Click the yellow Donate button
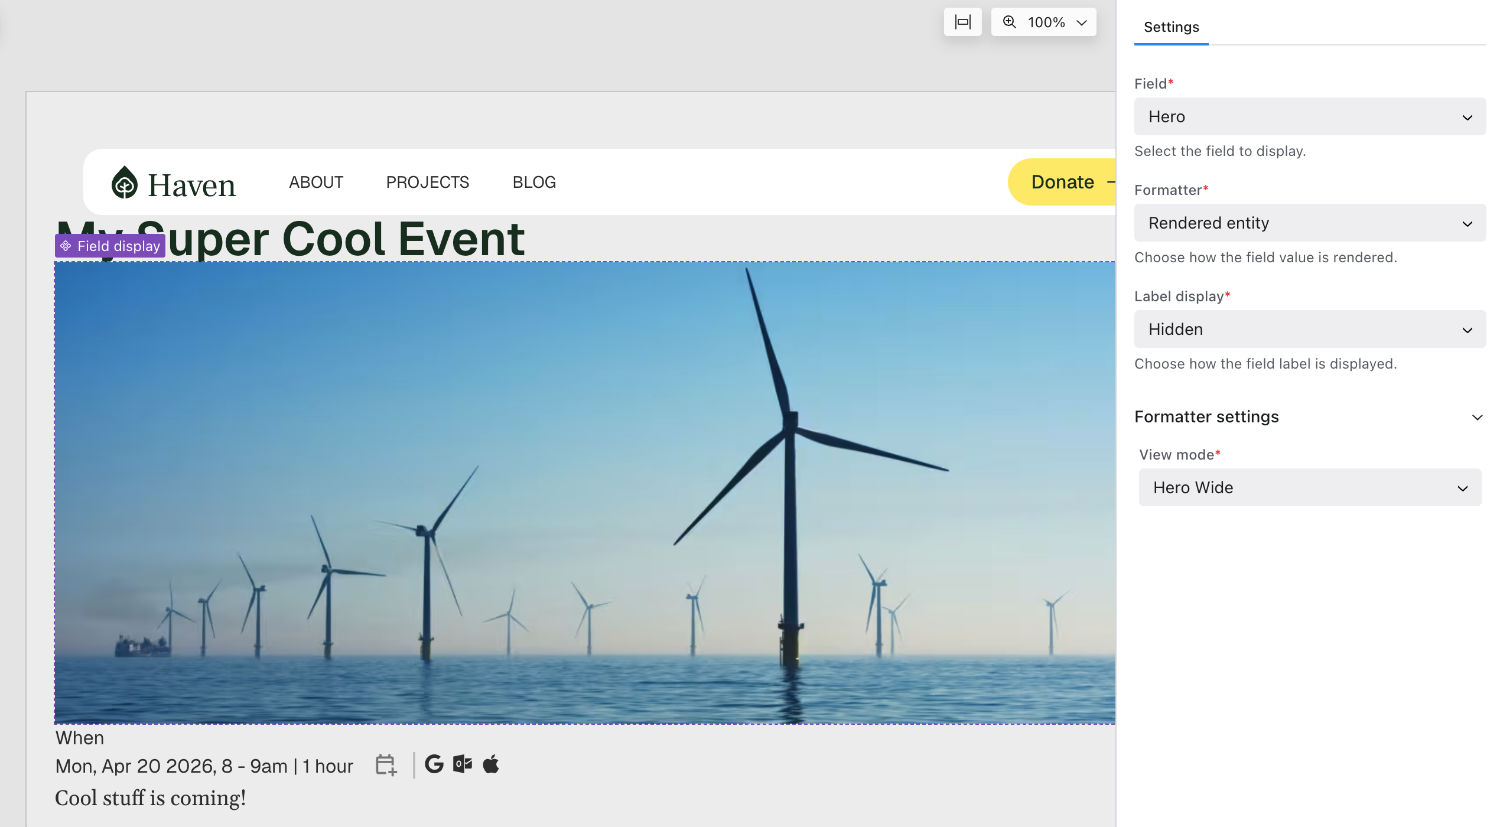Viewport: 1500px width, 827px height. pyautogui.click(x=1062, y=182)
